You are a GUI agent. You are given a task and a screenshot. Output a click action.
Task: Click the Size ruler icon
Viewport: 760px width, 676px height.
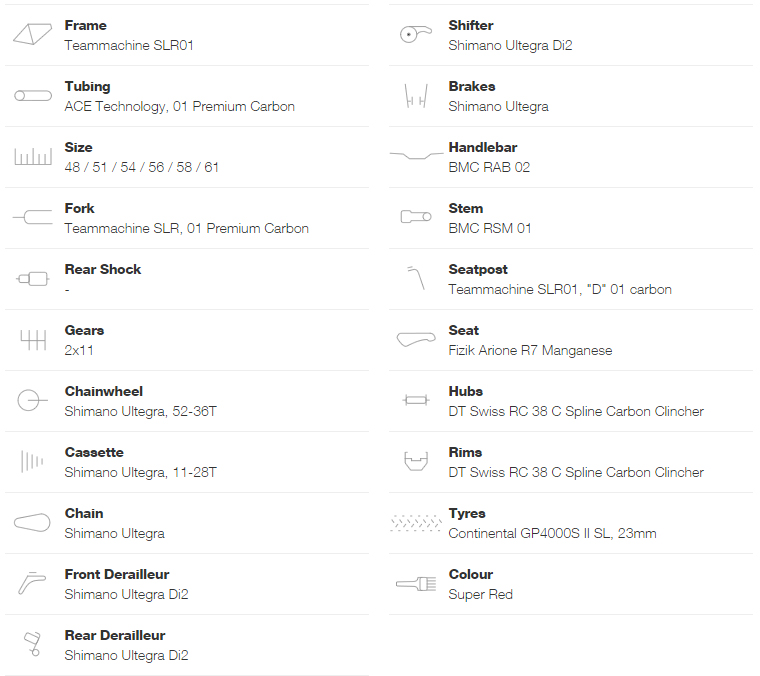tap(32, 157)
